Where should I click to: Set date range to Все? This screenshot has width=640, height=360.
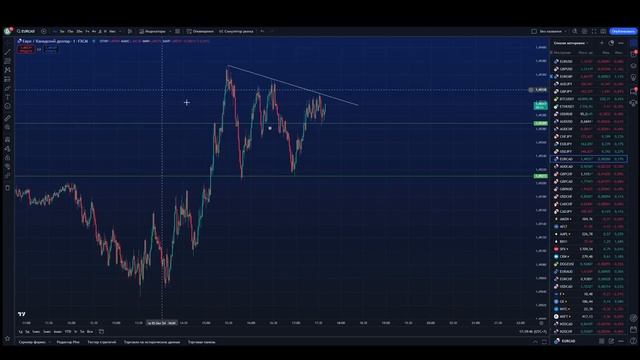90,332
